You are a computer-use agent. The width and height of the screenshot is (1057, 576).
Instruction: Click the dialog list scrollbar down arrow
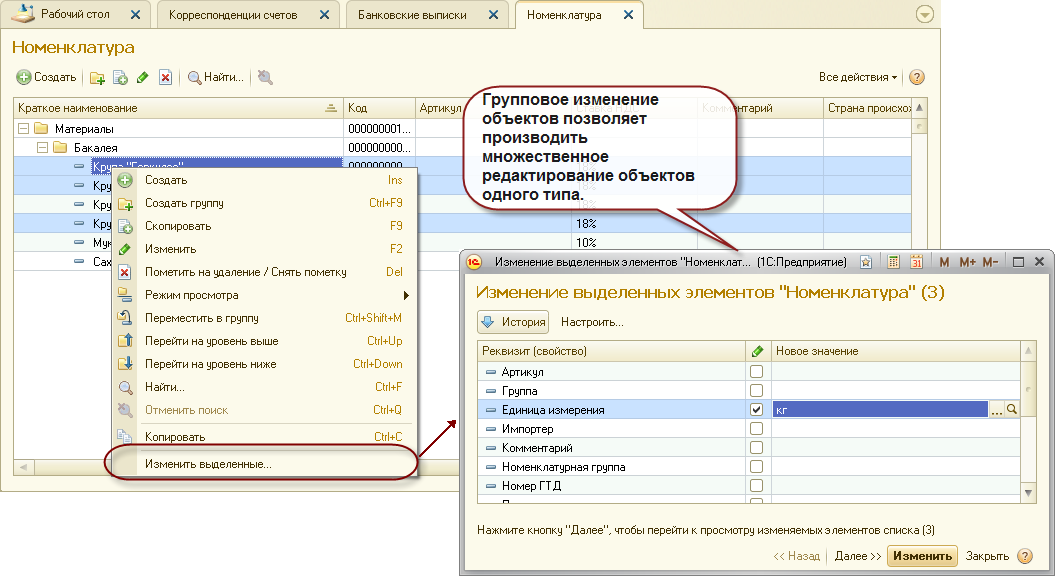[x=1028, y=494]
